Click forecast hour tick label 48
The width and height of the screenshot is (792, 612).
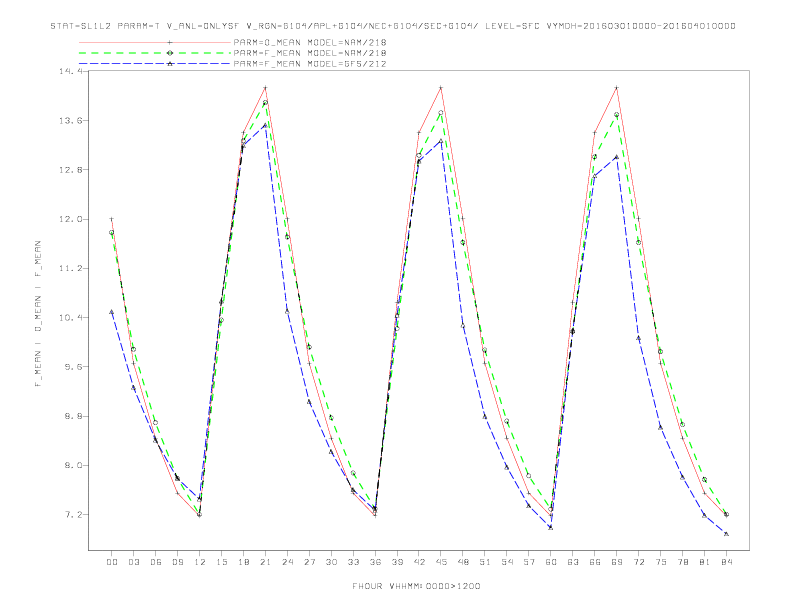(x=463, y=562)
